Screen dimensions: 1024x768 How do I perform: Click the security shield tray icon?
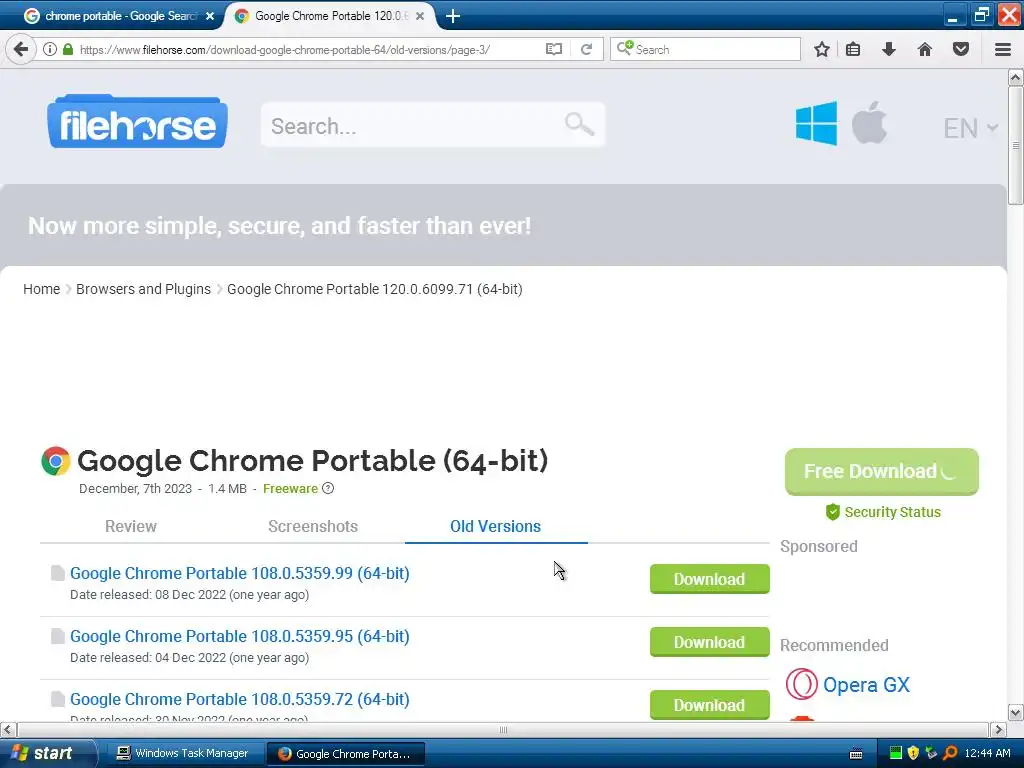(x=913, y=753)
